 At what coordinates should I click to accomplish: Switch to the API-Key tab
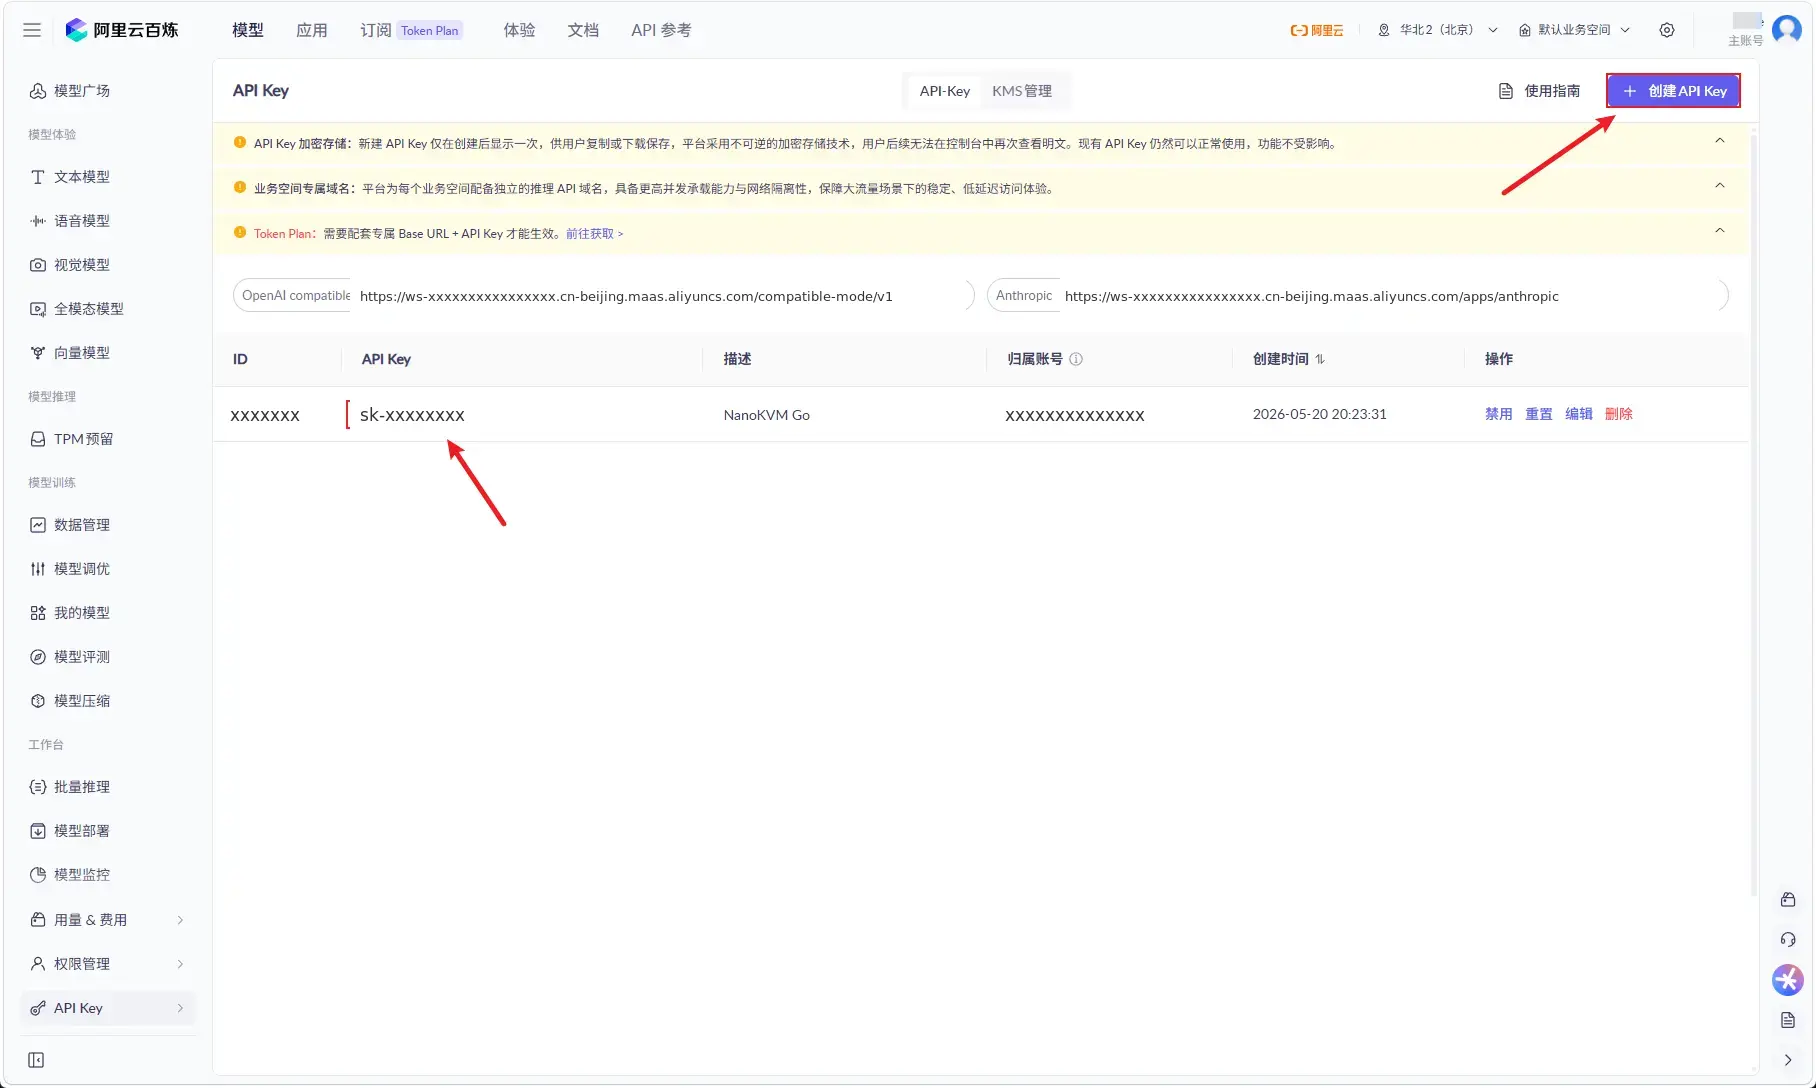pos(945,91)
